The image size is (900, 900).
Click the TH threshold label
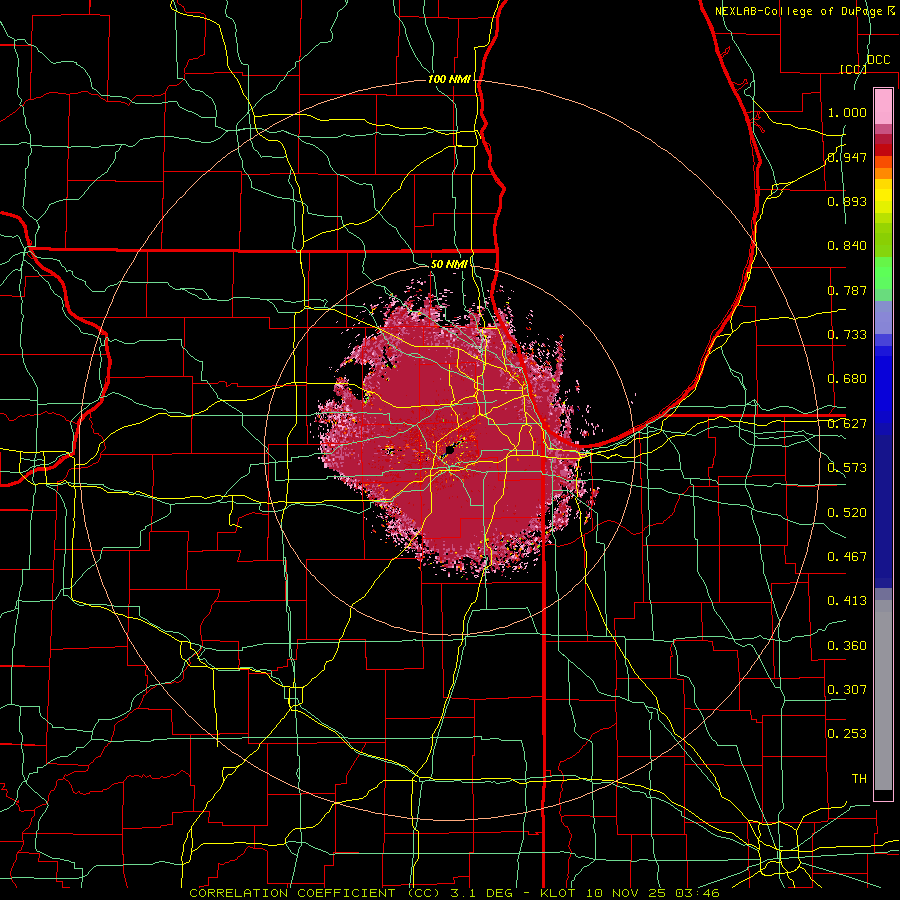click(859, 778)
